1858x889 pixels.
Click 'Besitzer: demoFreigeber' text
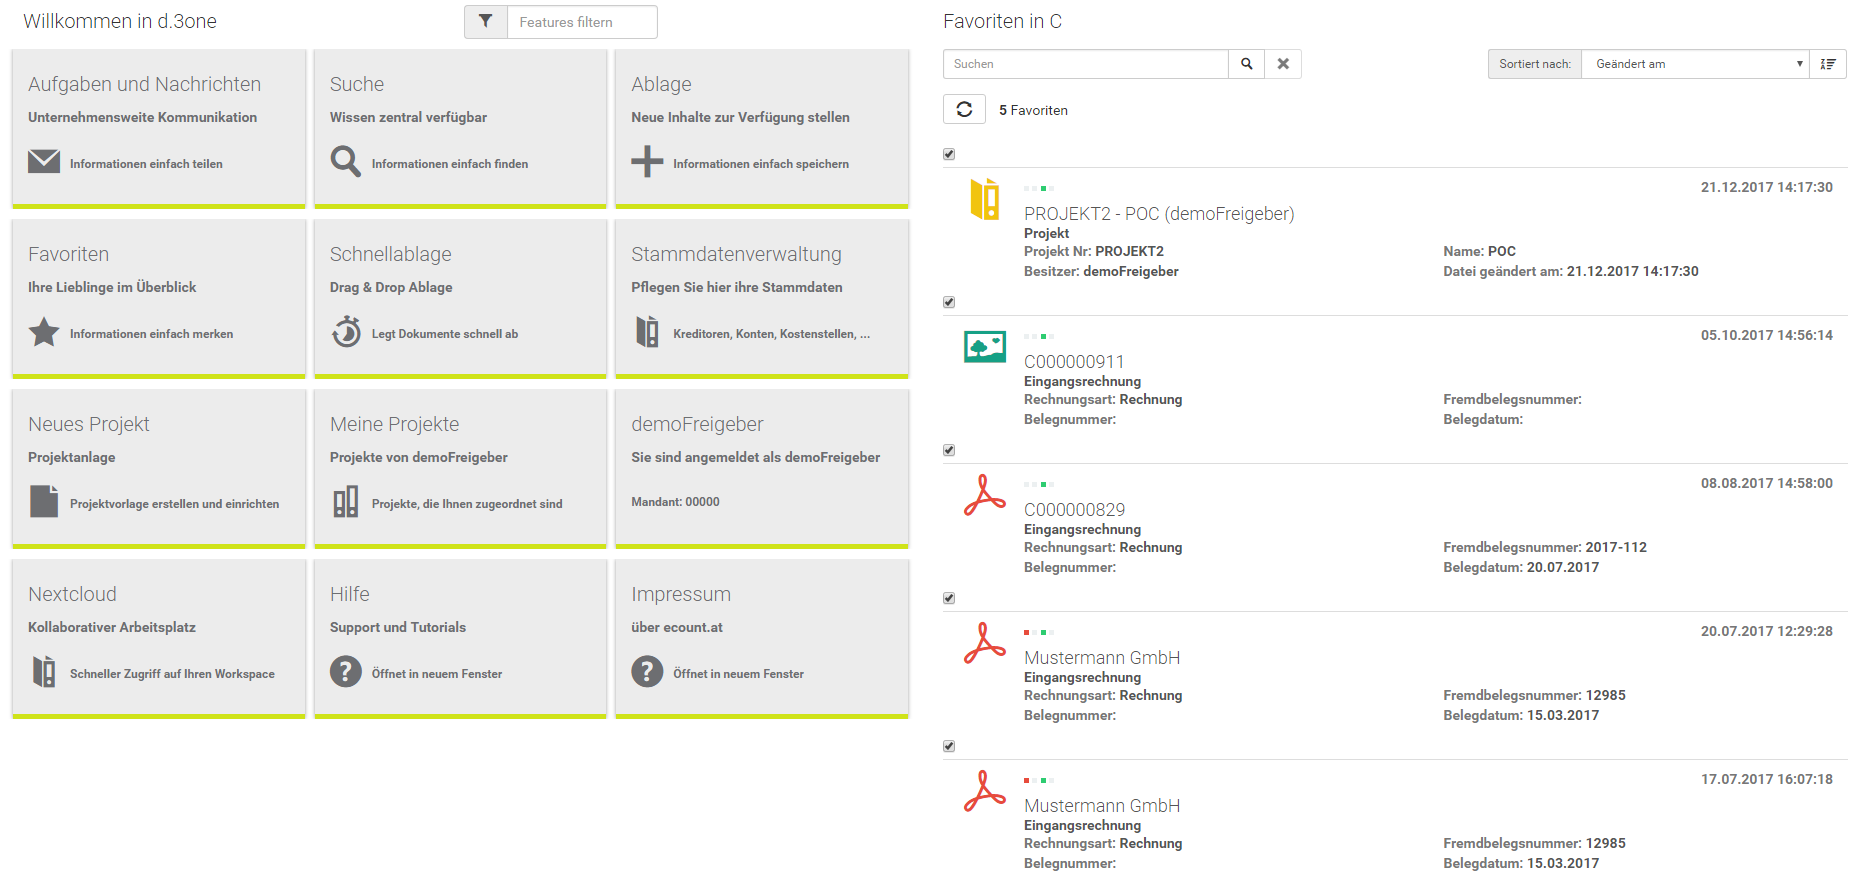click(1101, 271)
